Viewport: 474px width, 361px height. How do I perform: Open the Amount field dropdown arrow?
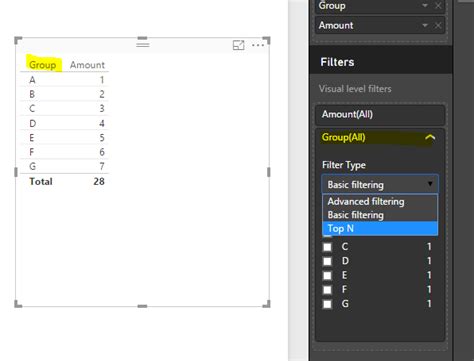(x=425, y=25)
